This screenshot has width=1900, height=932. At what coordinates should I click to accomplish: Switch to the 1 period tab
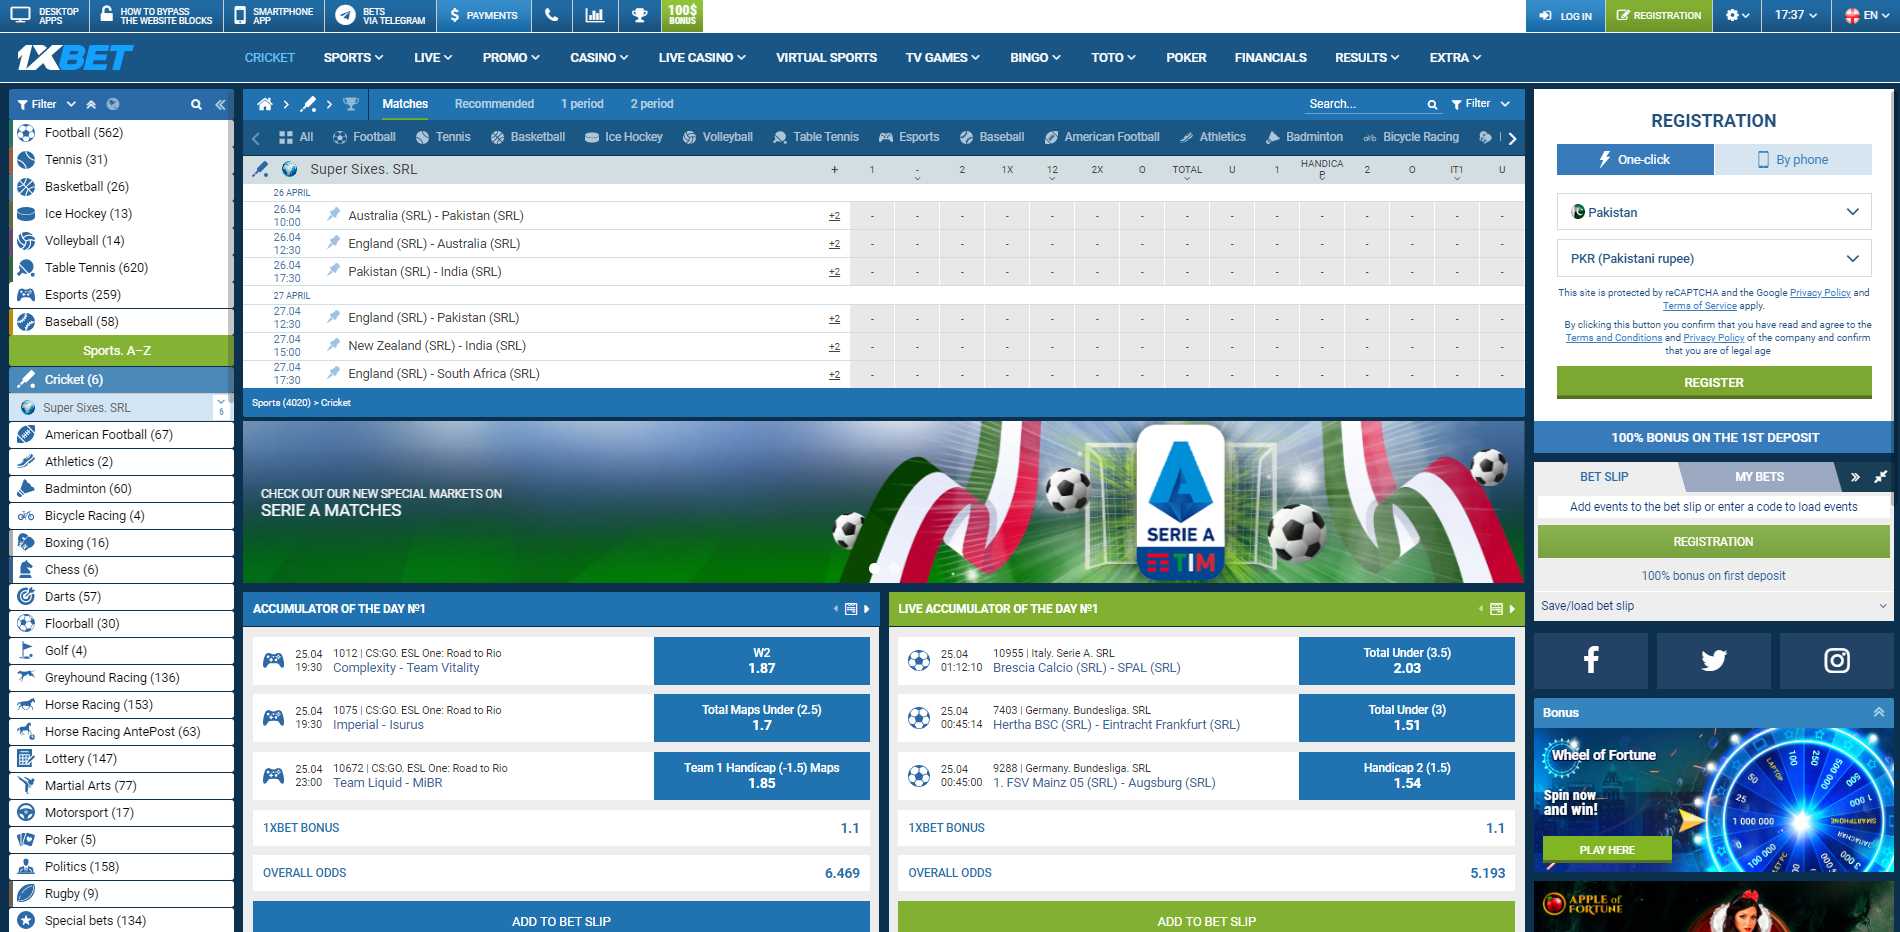(x=582, y=104)
